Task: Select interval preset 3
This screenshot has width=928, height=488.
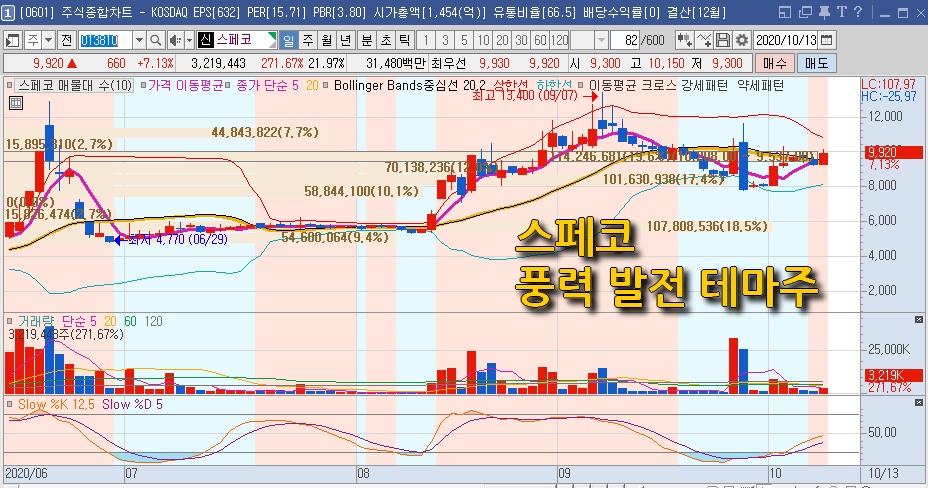Action: (445, 40)
